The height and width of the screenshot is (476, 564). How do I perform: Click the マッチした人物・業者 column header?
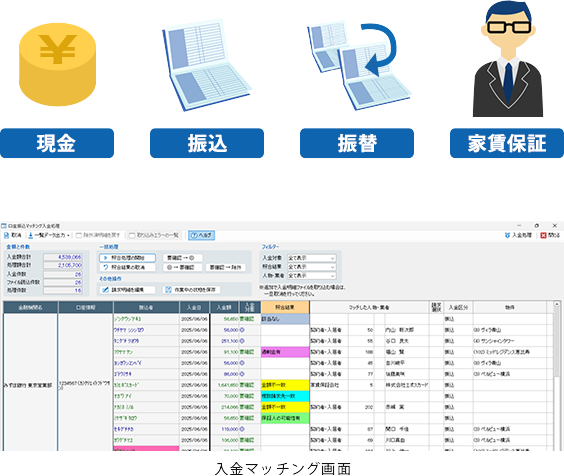(x=369, y=308)
